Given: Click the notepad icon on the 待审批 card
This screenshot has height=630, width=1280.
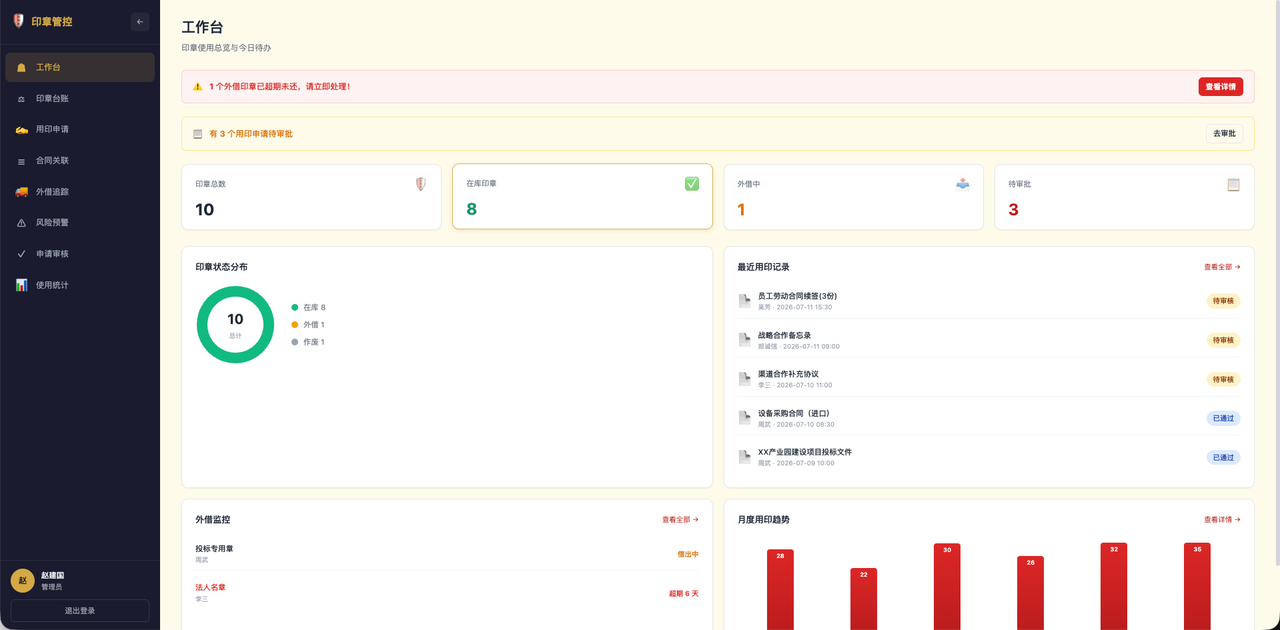Looking at the screenshot, I should click(1234, 184).
